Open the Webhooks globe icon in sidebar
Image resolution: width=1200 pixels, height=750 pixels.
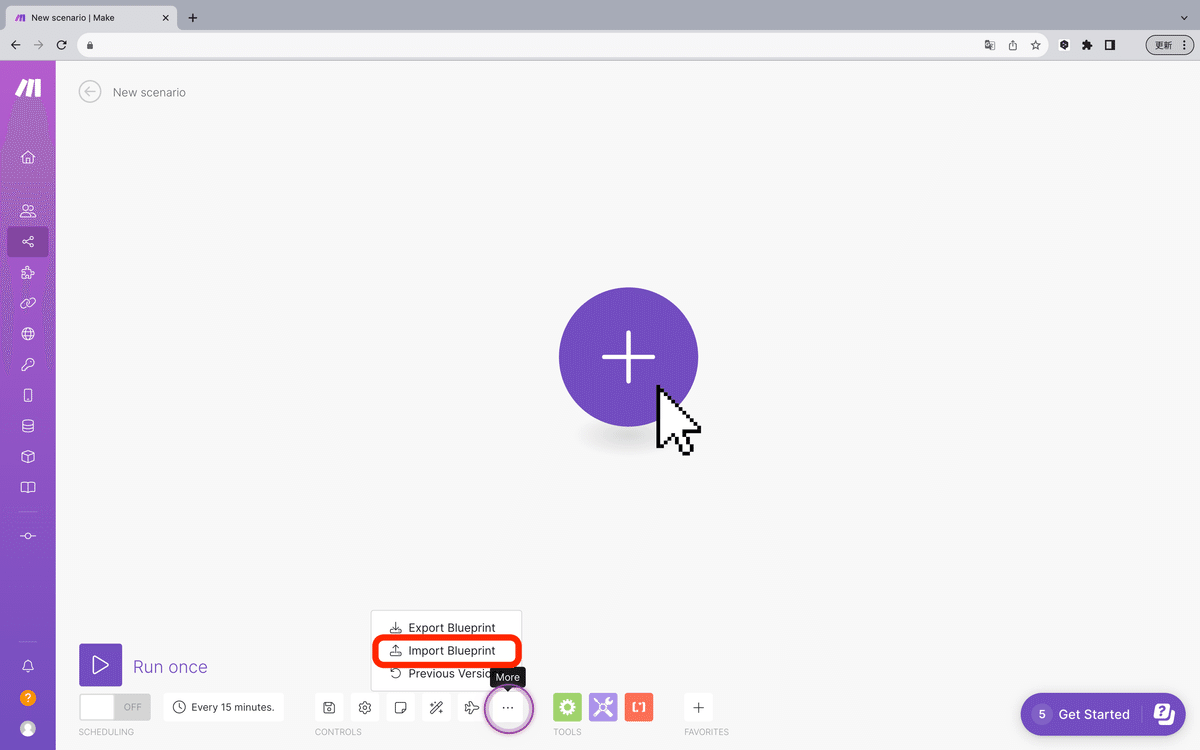(x=28, y=334)
